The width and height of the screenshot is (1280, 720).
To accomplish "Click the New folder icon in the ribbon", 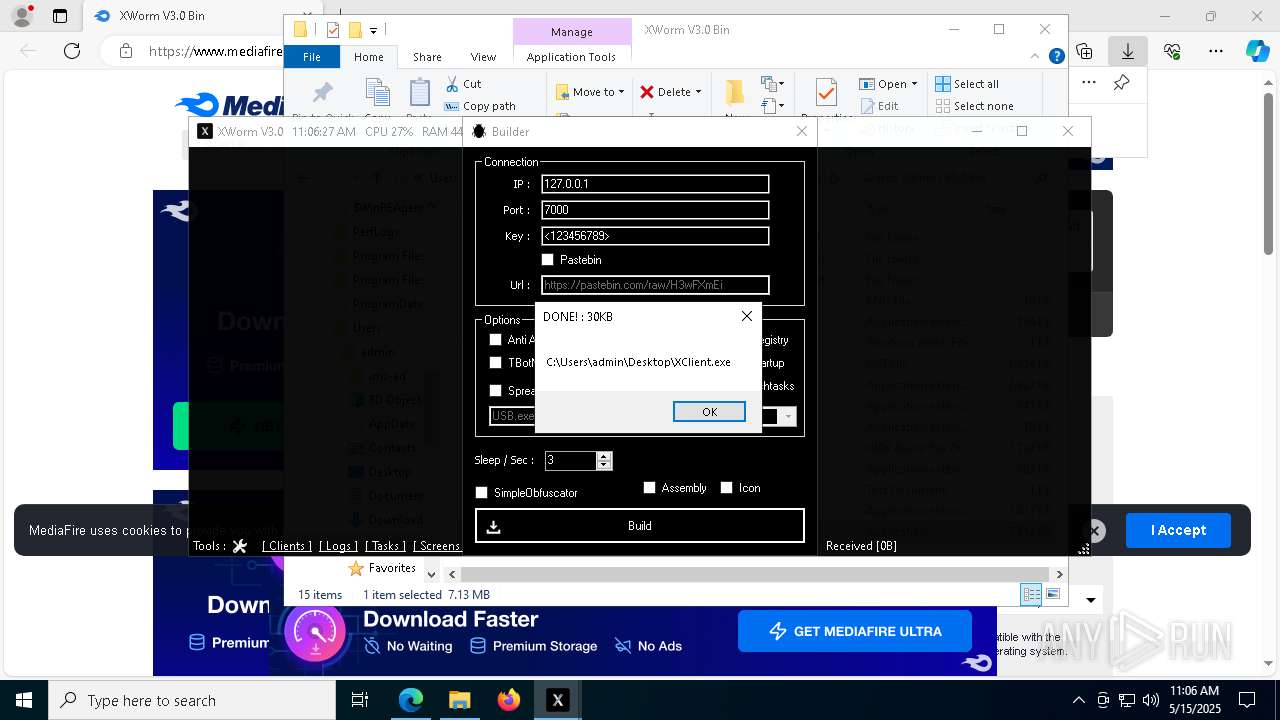I will (735, 94).
